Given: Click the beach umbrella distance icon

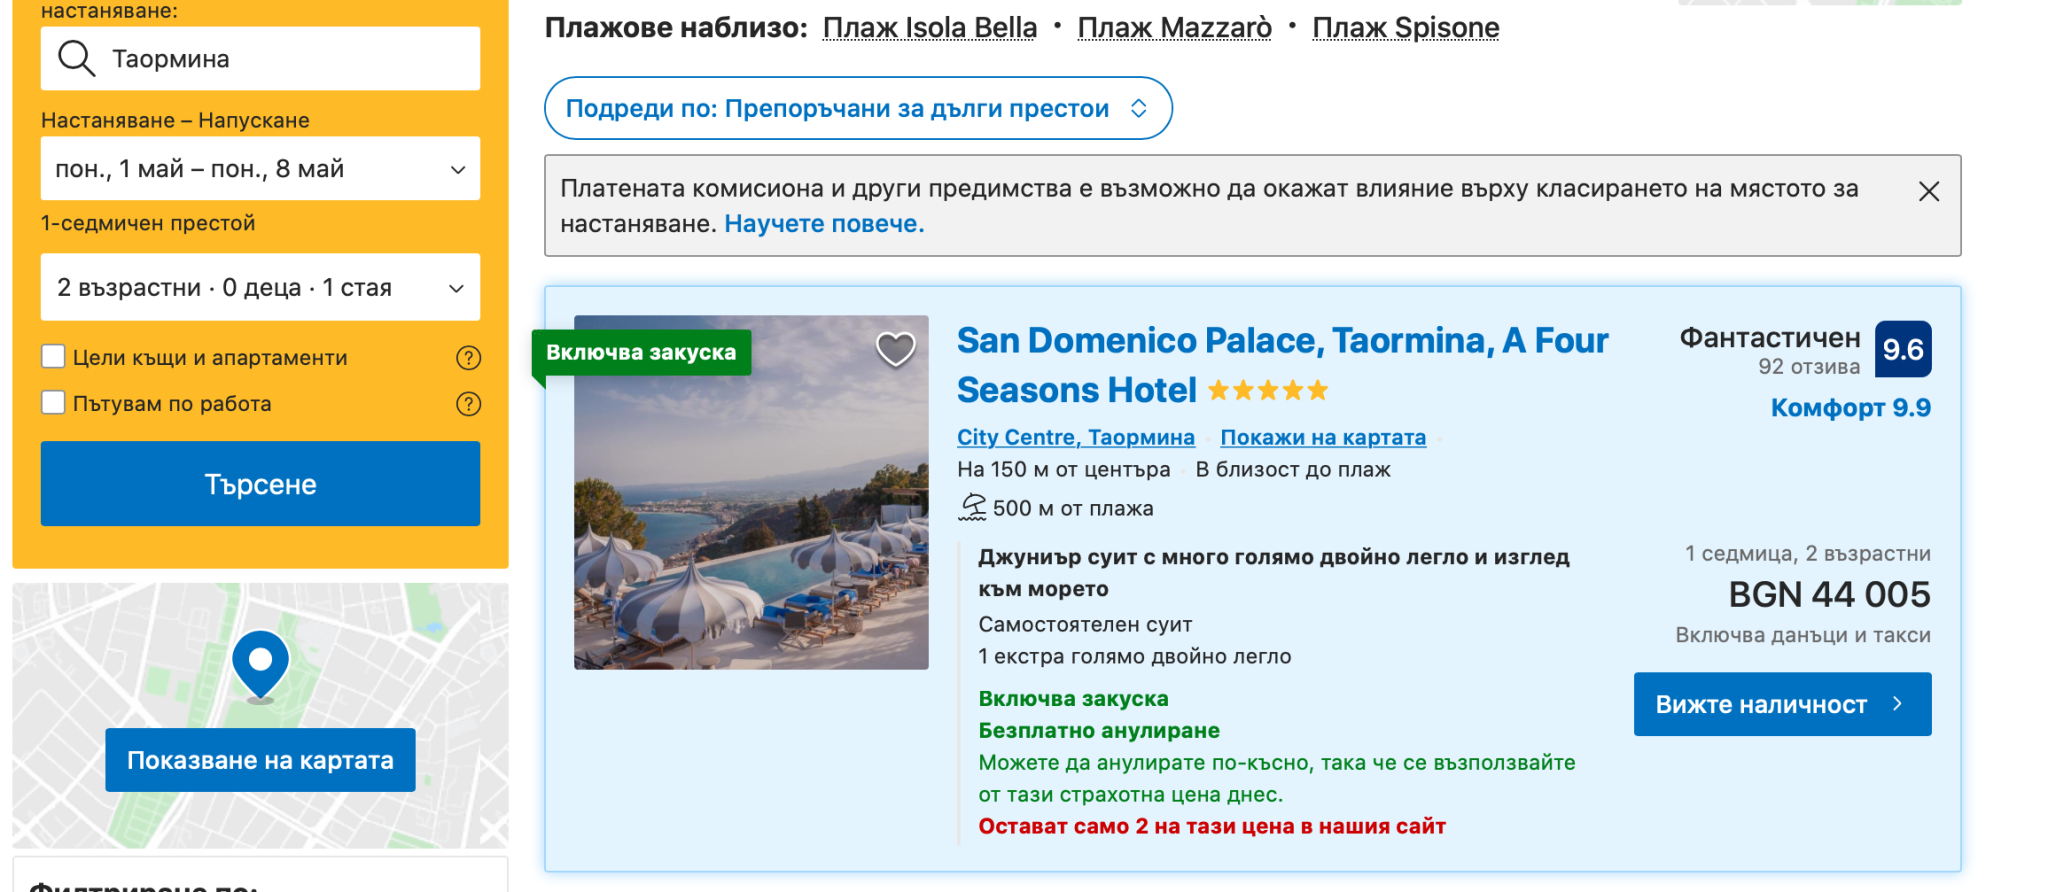Looking at the screenshot, I should [x=972, y=508].
